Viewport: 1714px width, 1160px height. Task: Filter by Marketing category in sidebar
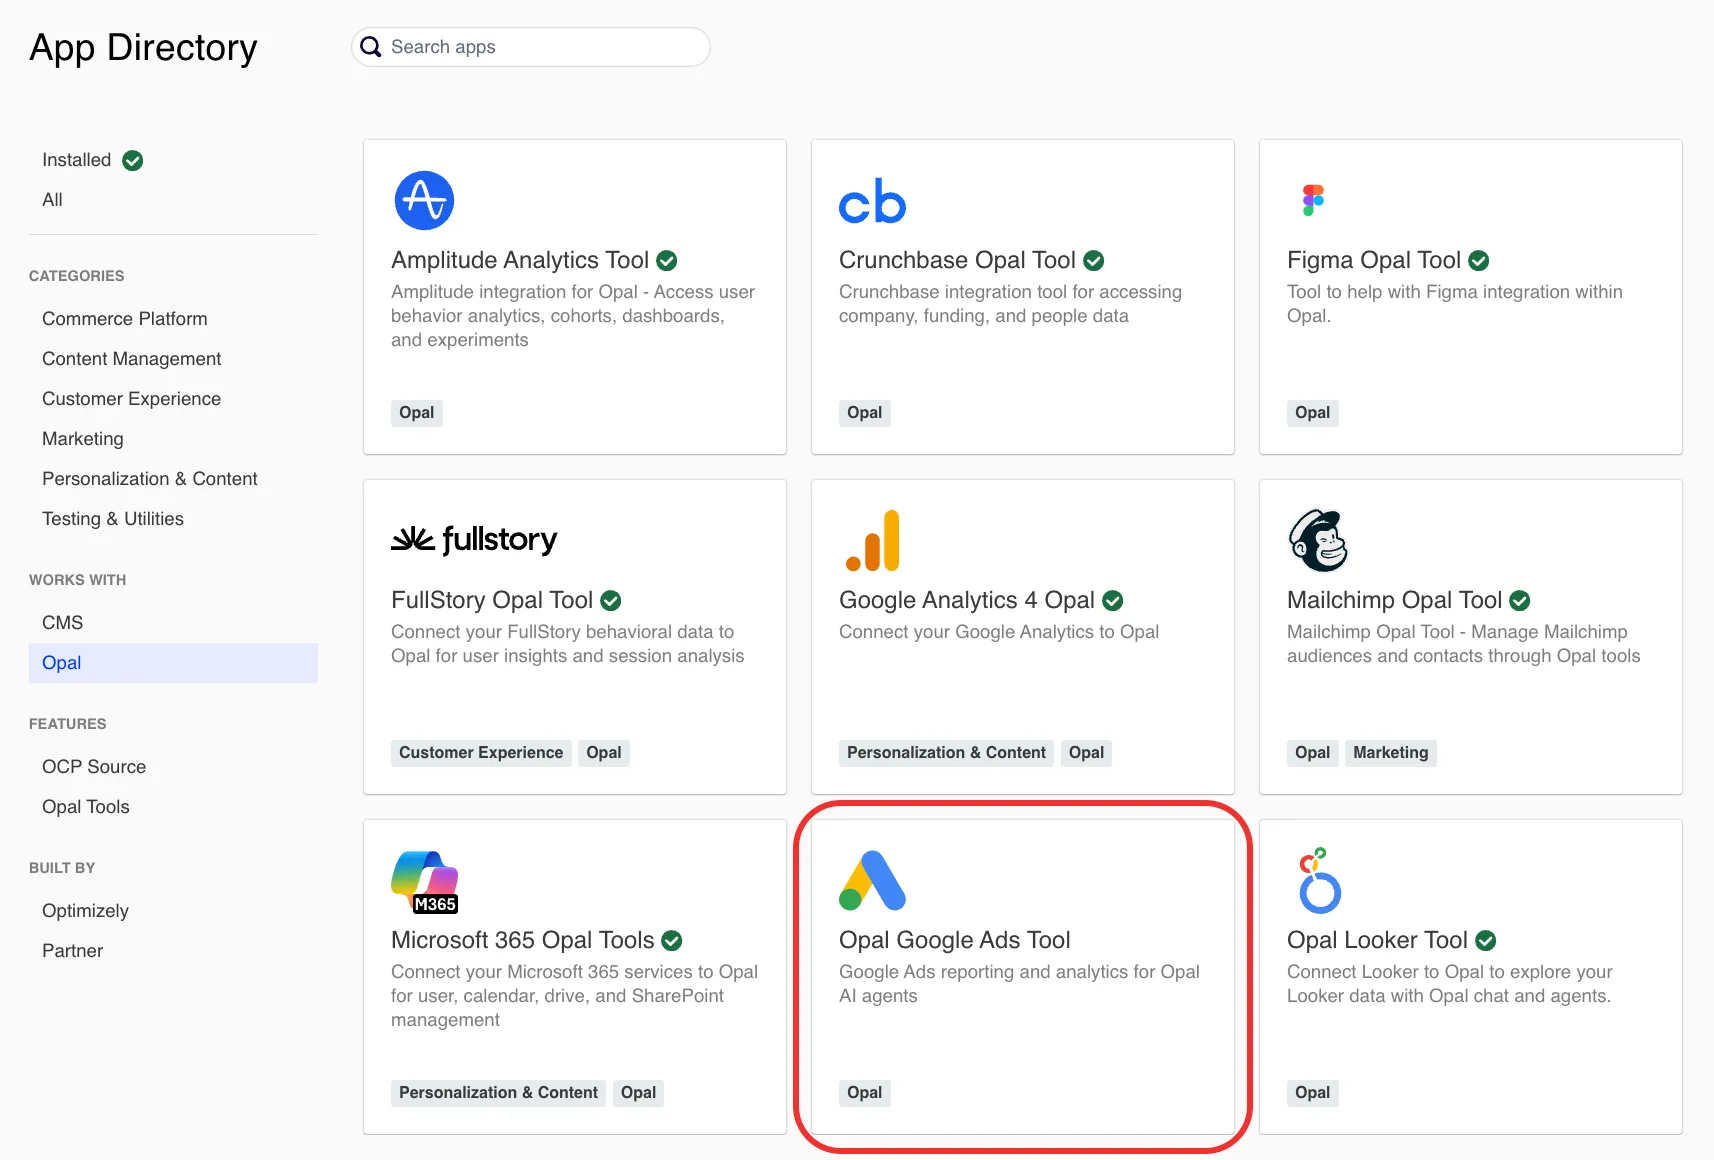(x=83, y=439)
